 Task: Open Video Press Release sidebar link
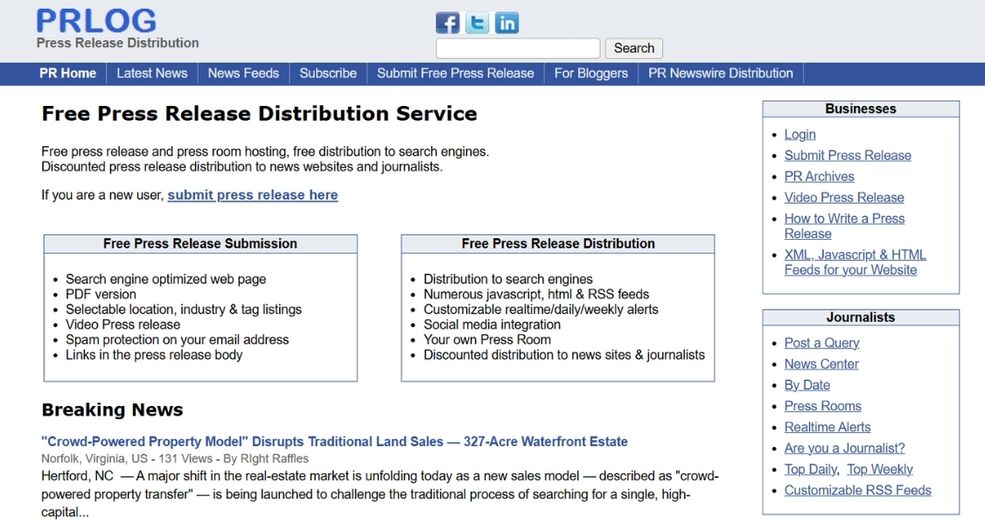(x=844, y=197)
